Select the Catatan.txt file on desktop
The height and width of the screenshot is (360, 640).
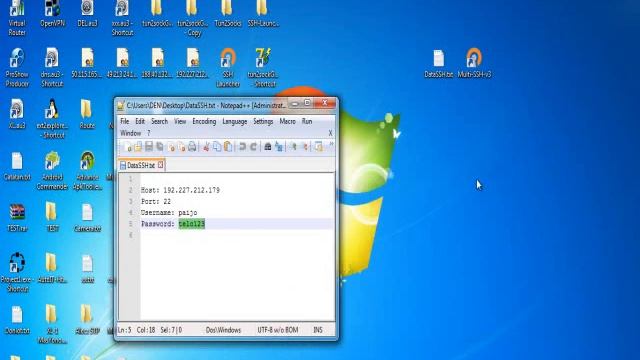coord(17,167)
